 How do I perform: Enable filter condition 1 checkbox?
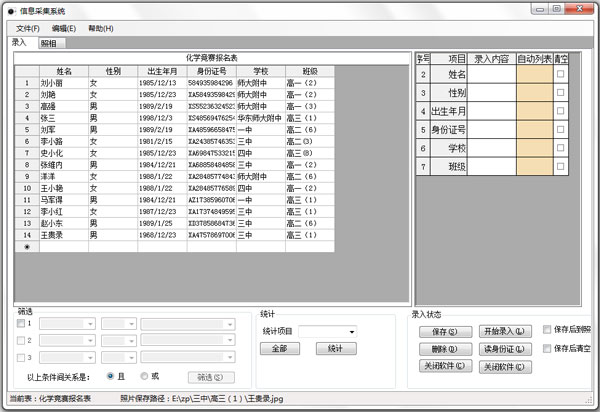[23, 323]
